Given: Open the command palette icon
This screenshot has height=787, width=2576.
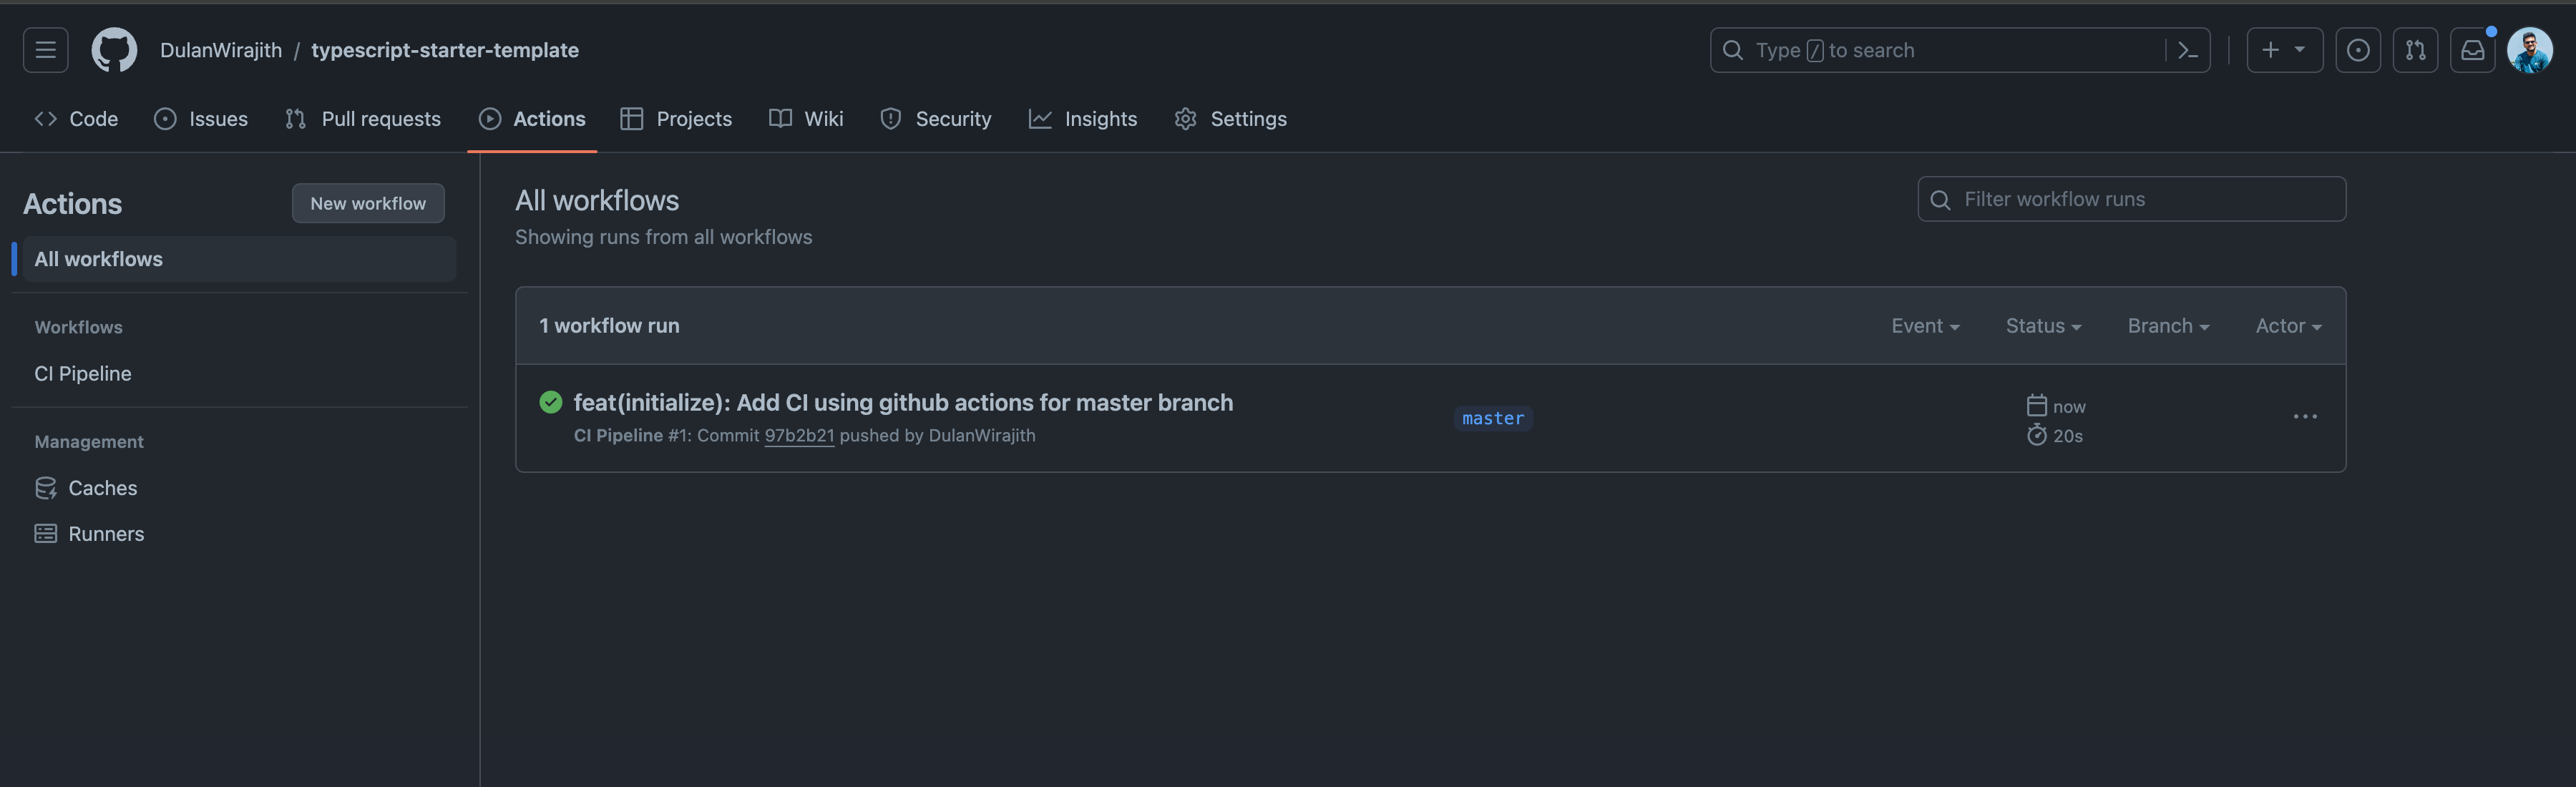Looking at the screenshot, I should pyautogui.click(x=2187, y=50).
